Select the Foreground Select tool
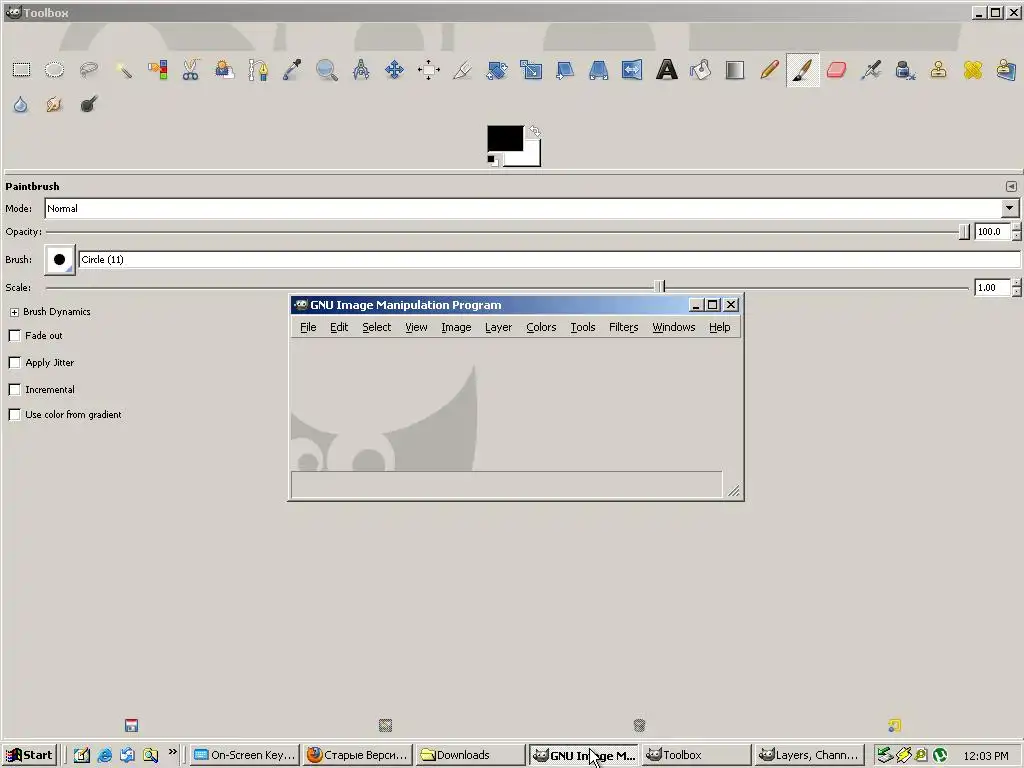Viewport: 1024px width, 768px height. coord(225,70)
